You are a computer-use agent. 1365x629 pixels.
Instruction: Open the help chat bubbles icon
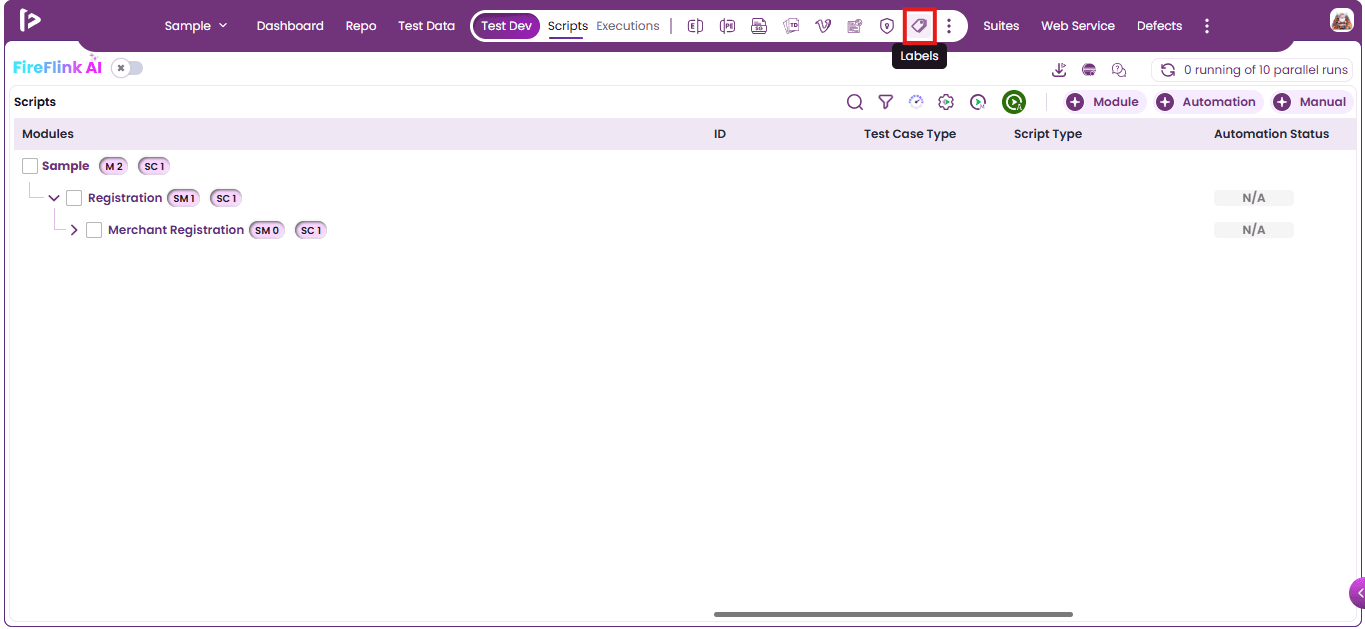click(x=1119, y=70)
